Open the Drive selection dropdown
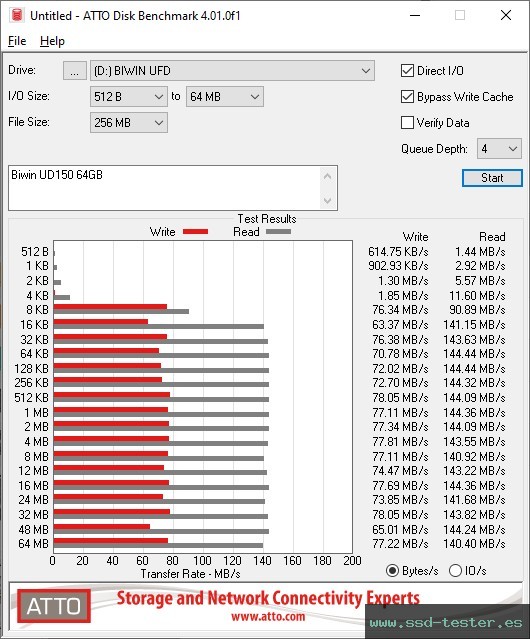This screenshot has width=530, height=639. pyautogui.click(x=232, y=71)
